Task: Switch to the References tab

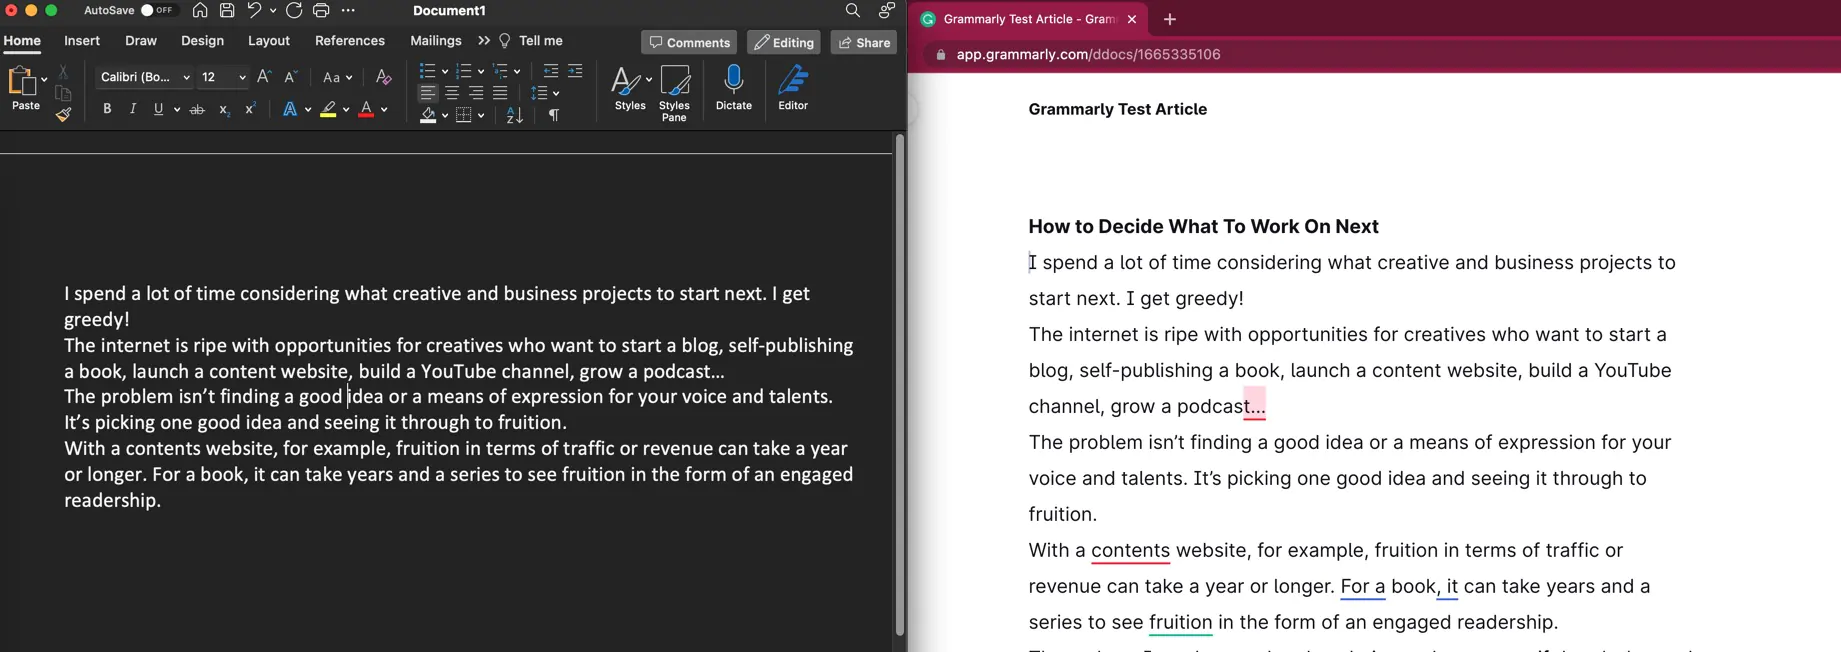Action: click(349, 41)
